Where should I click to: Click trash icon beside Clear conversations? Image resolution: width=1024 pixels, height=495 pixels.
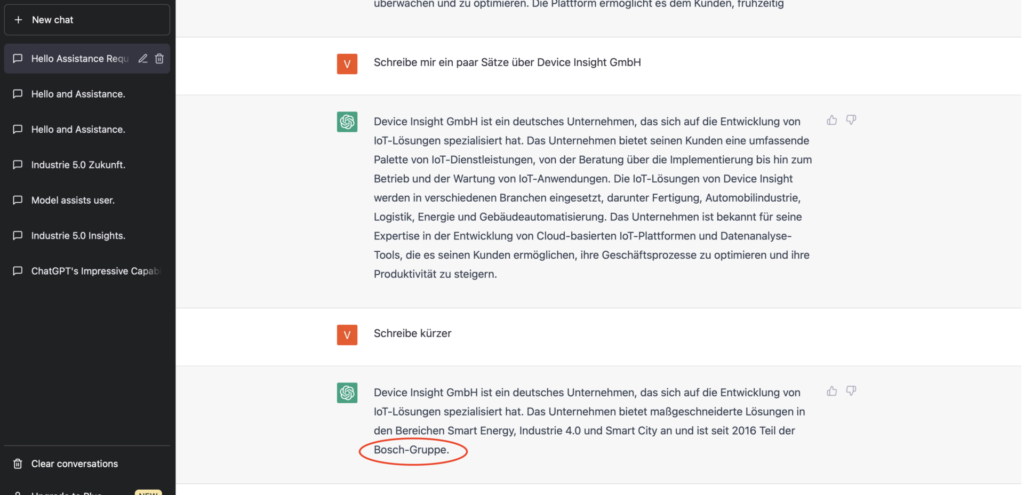(18, 464)
